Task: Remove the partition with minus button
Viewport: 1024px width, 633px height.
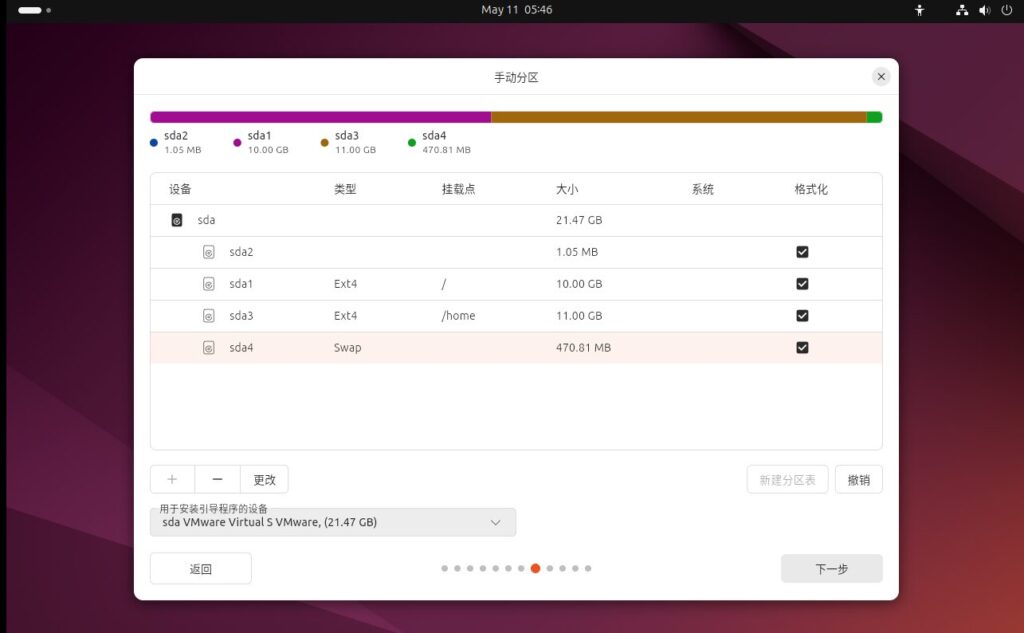Action: (x=217, y=479)
